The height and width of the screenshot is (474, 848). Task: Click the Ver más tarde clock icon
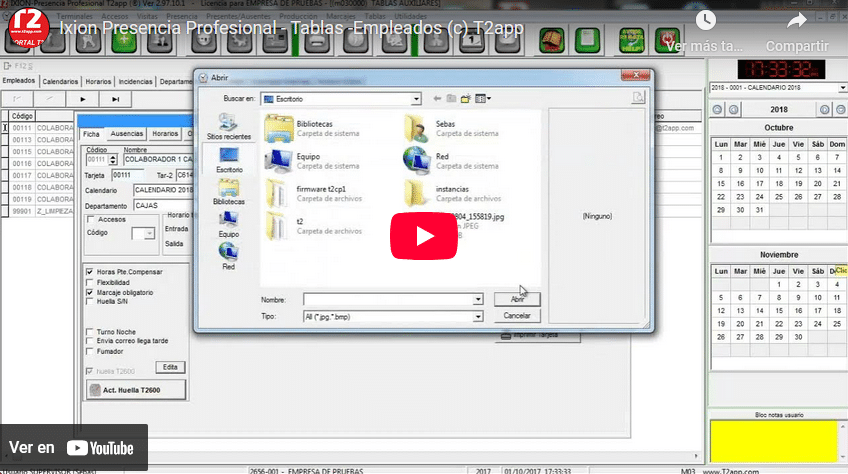pyautogui.click(x=705, y=21)
